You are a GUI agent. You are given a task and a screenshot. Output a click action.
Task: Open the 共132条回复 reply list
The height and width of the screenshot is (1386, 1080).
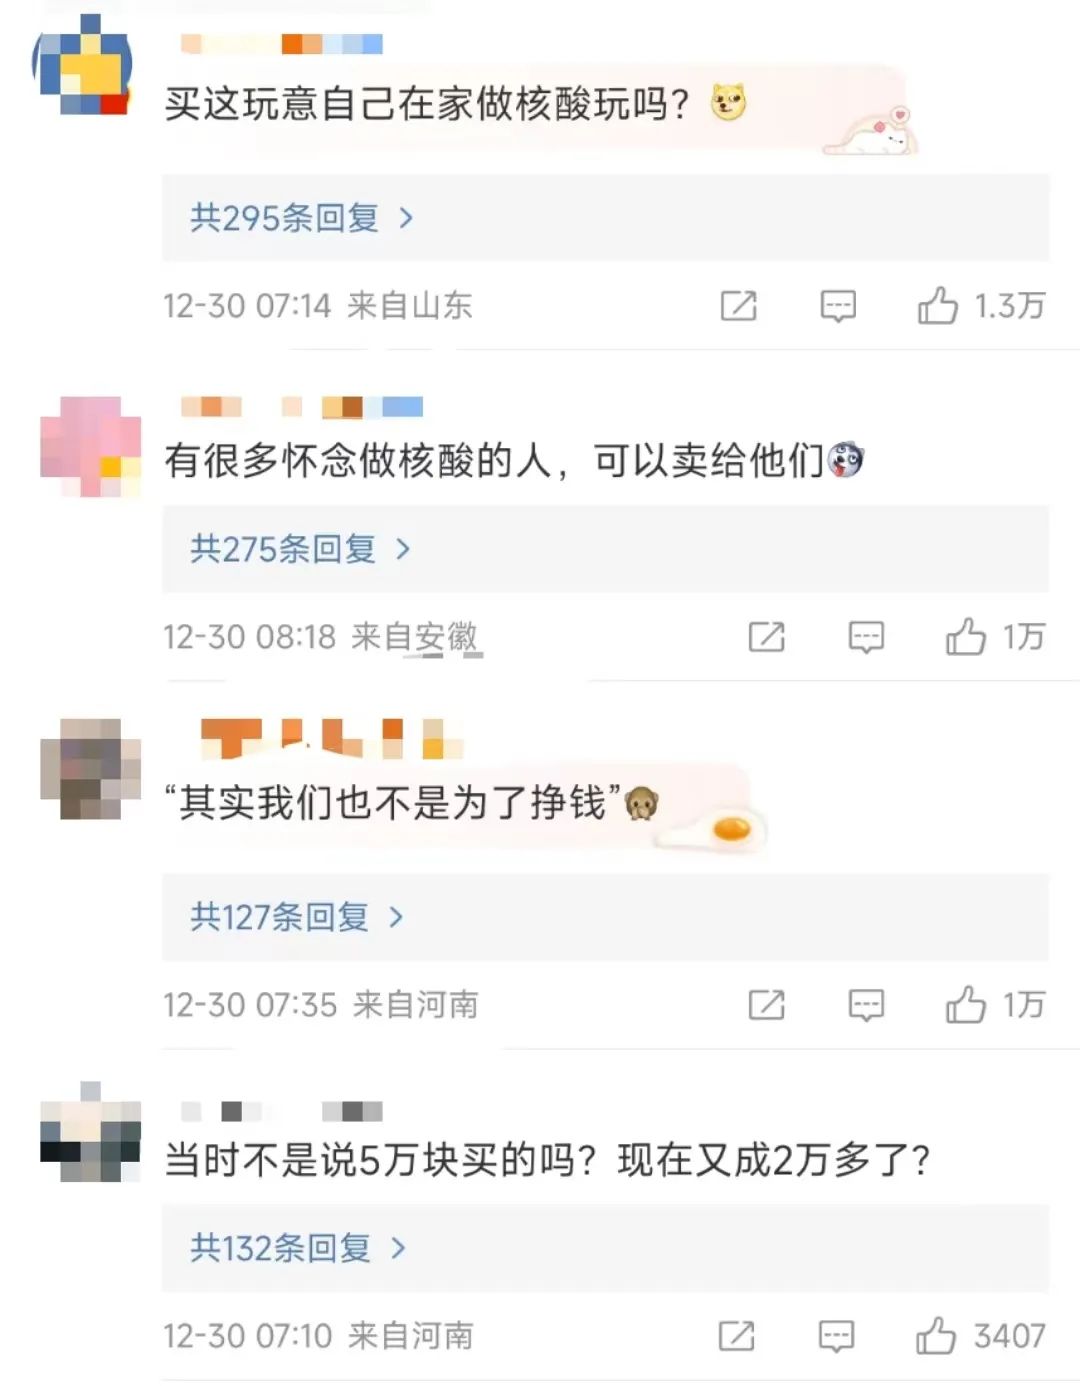click(605, 1248)
